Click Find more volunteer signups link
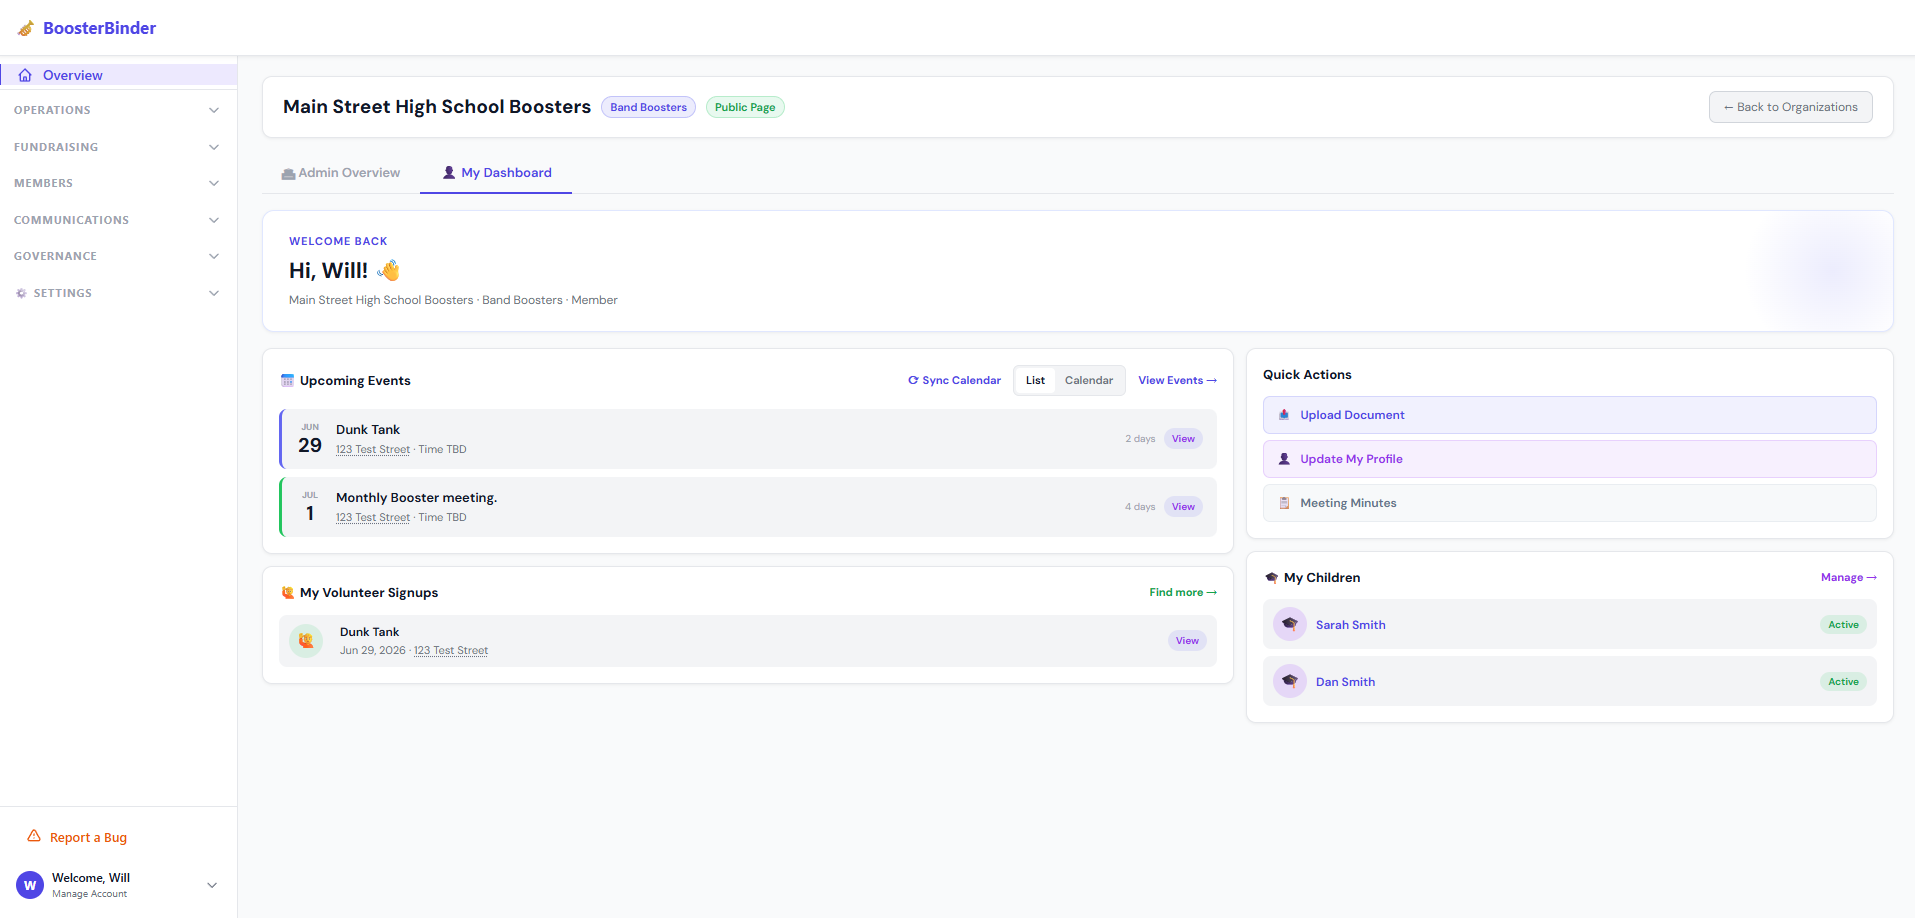Screen dimensions: 1915x918 pos(1183,592)
